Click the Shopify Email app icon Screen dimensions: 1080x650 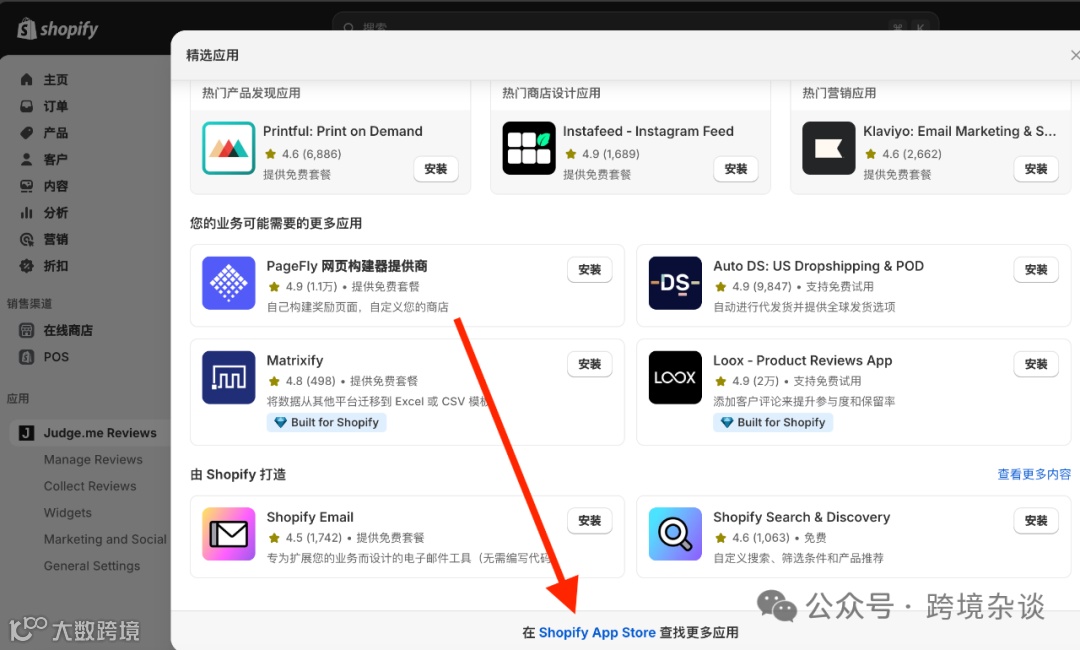(229, 534)
